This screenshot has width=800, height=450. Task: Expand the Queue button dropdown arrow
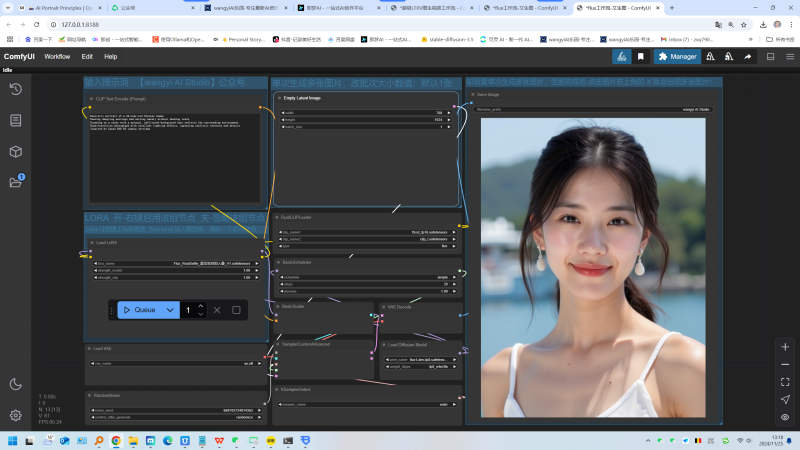171,310
